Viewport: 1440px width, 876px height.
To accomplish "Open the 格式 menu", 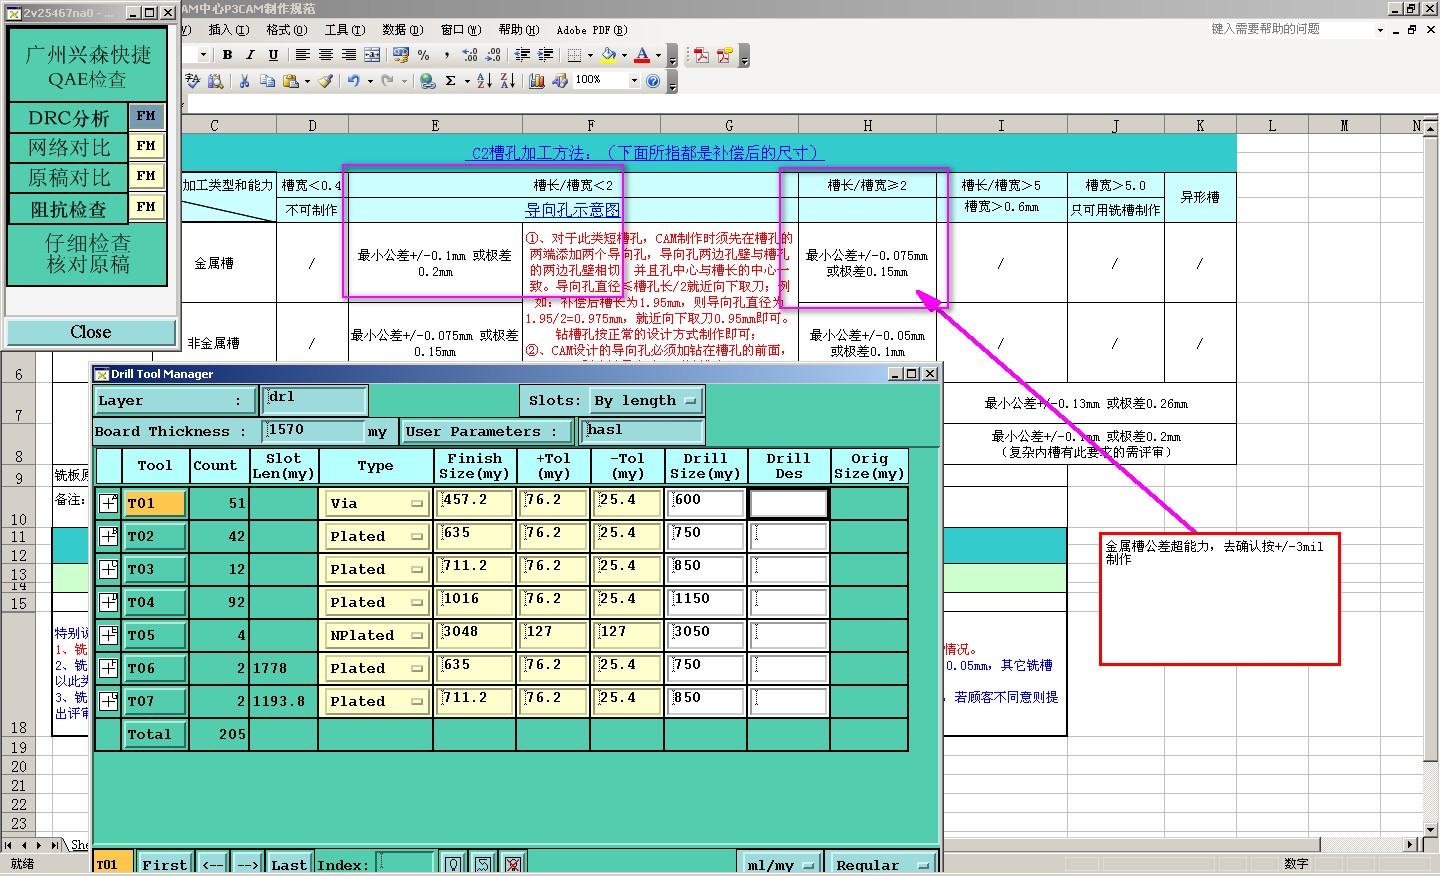I will pyautogui.click(x=286, y=30).
